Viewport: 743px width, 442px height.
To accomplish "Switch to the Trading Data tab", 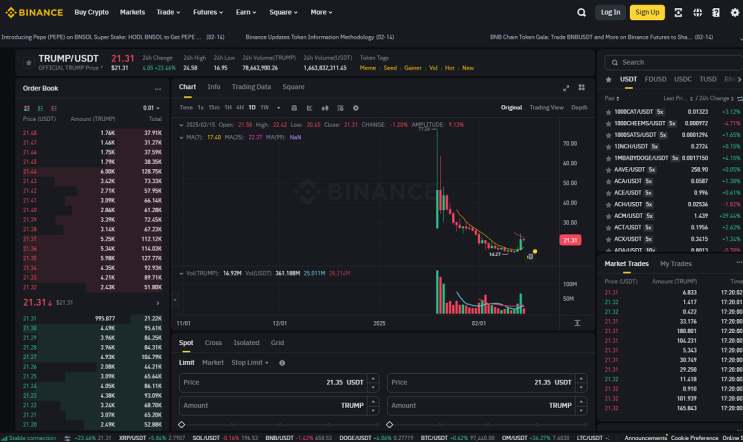I will (251, 87).
